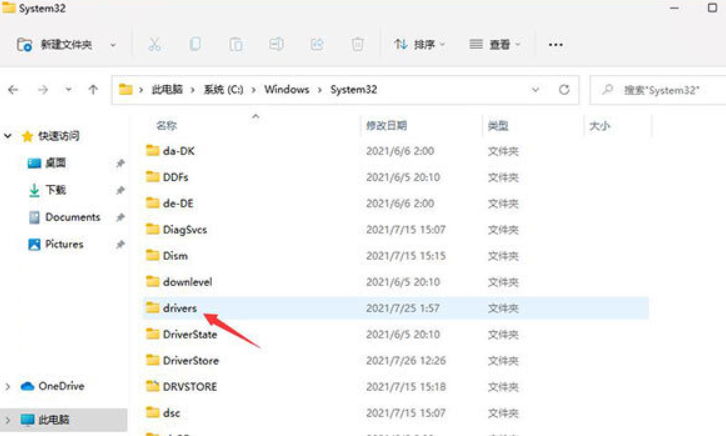The width and height of the screenshot is (726, 436).
Task: Click the Delete trash icon
Action: [357, 44]
